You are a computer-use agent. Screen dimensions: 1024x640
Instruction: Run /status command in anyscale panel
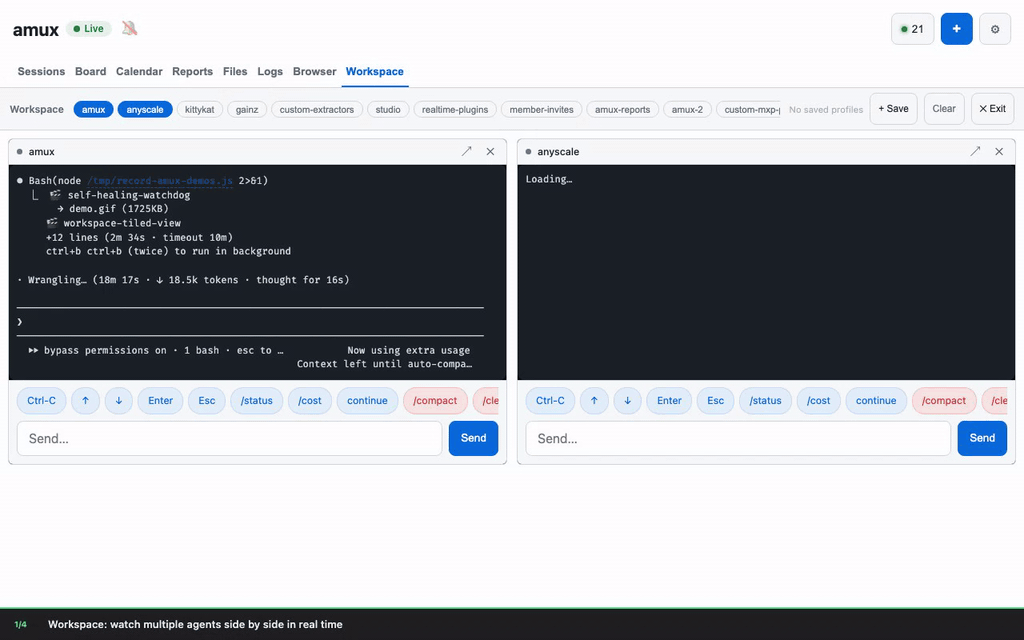click(765, 400)
